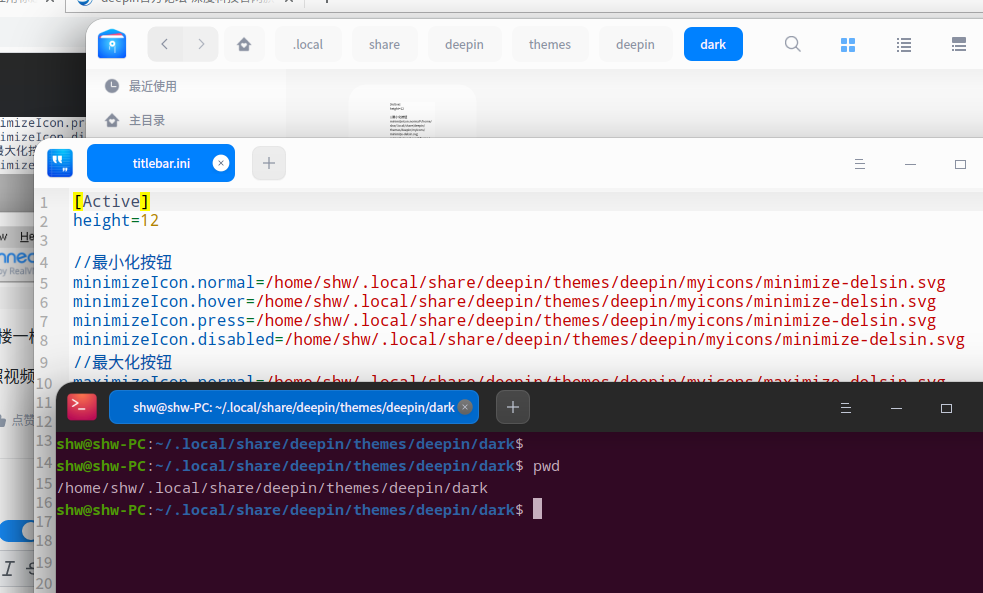The width and height of the screenshot is (983, 593).
Task: Open the text editor main menu
Action: tap(859, 164)
